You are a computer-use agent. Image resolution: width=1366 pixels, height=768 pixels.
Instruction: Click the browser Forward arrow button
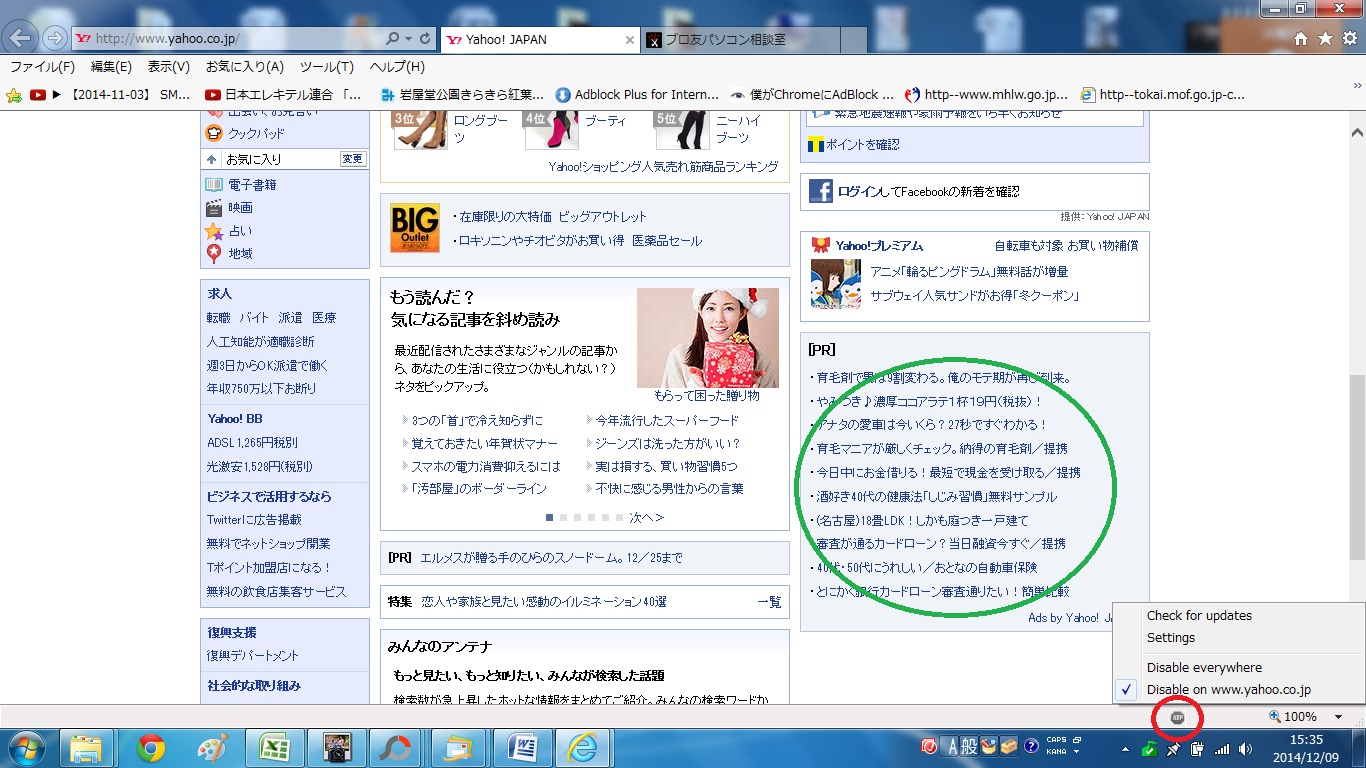coord(55,38)
